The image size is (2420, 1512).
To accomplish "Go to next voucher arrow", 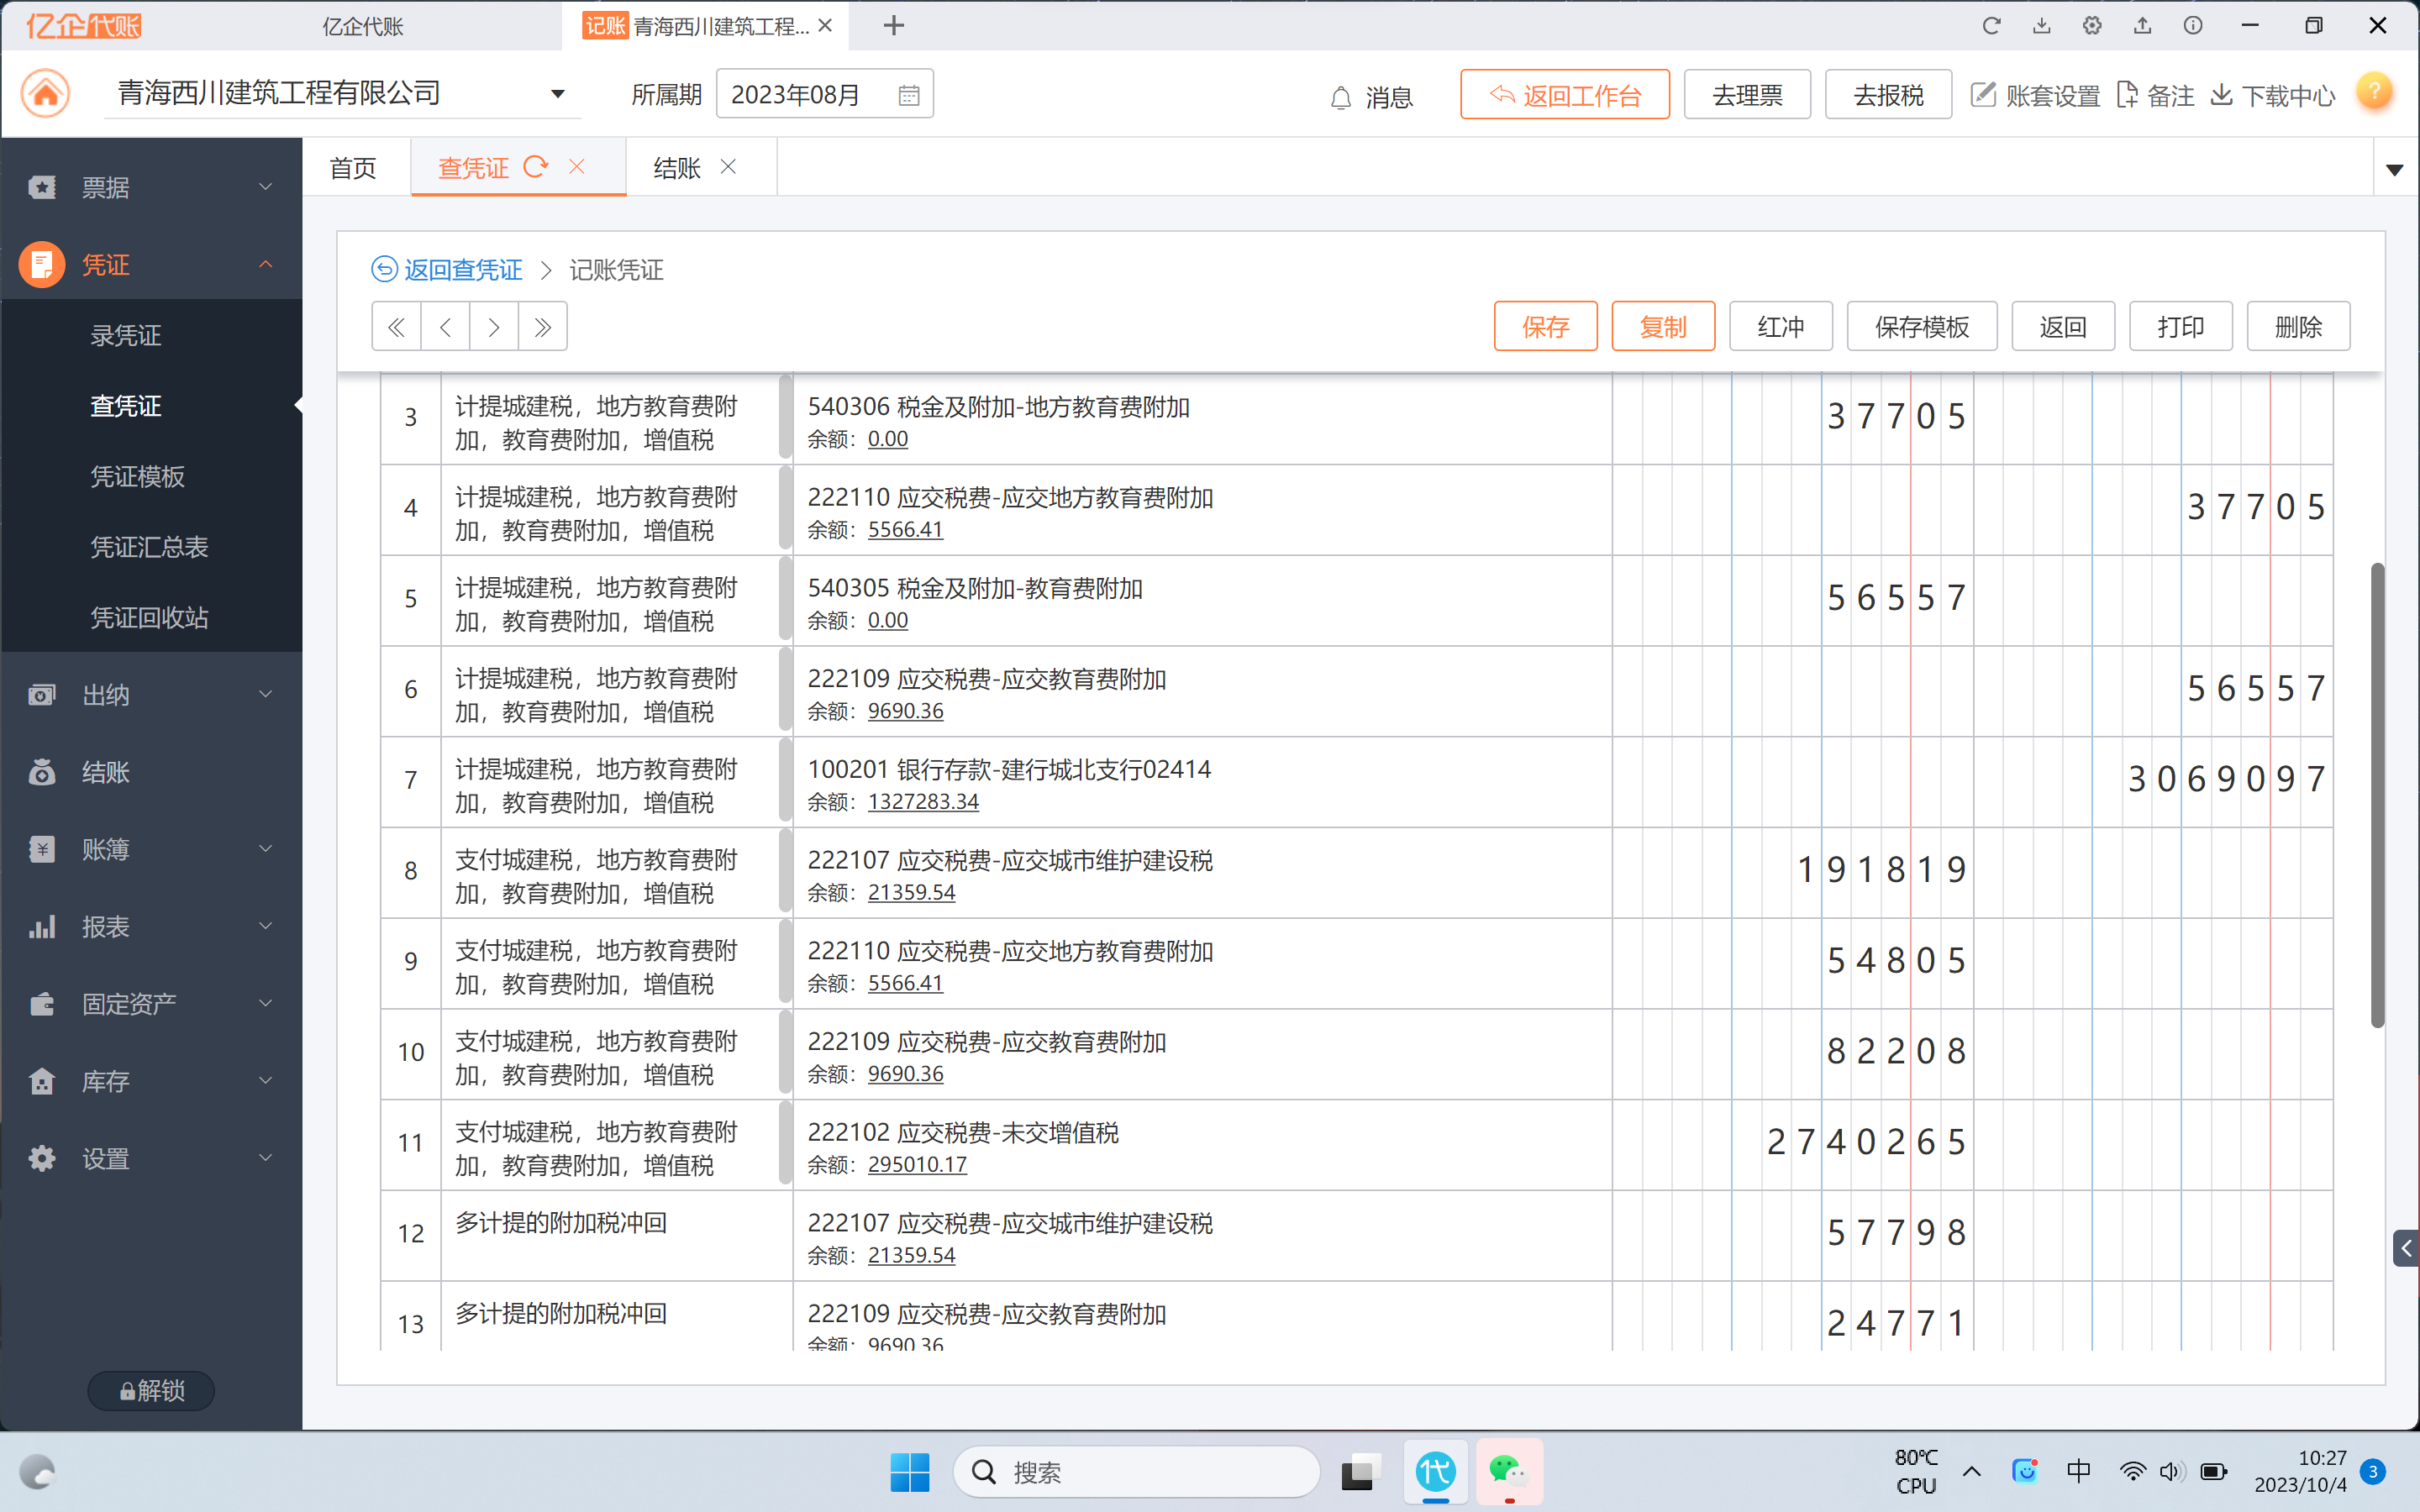I will (x=494, y=326).
